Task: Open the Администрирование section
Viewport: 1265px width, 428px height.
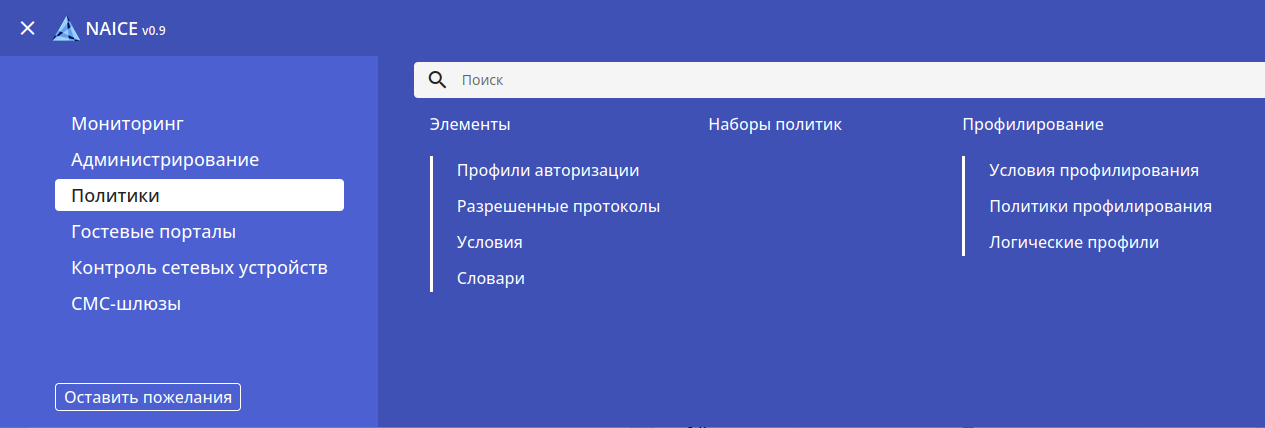Action: click(165, 160)
